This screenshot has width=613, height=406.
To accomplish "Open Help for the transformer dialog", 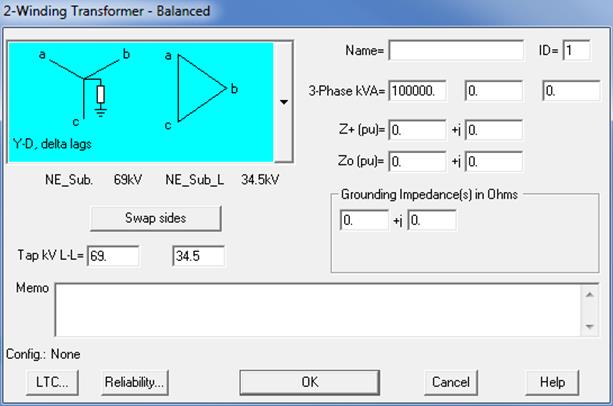I will 552,383.
